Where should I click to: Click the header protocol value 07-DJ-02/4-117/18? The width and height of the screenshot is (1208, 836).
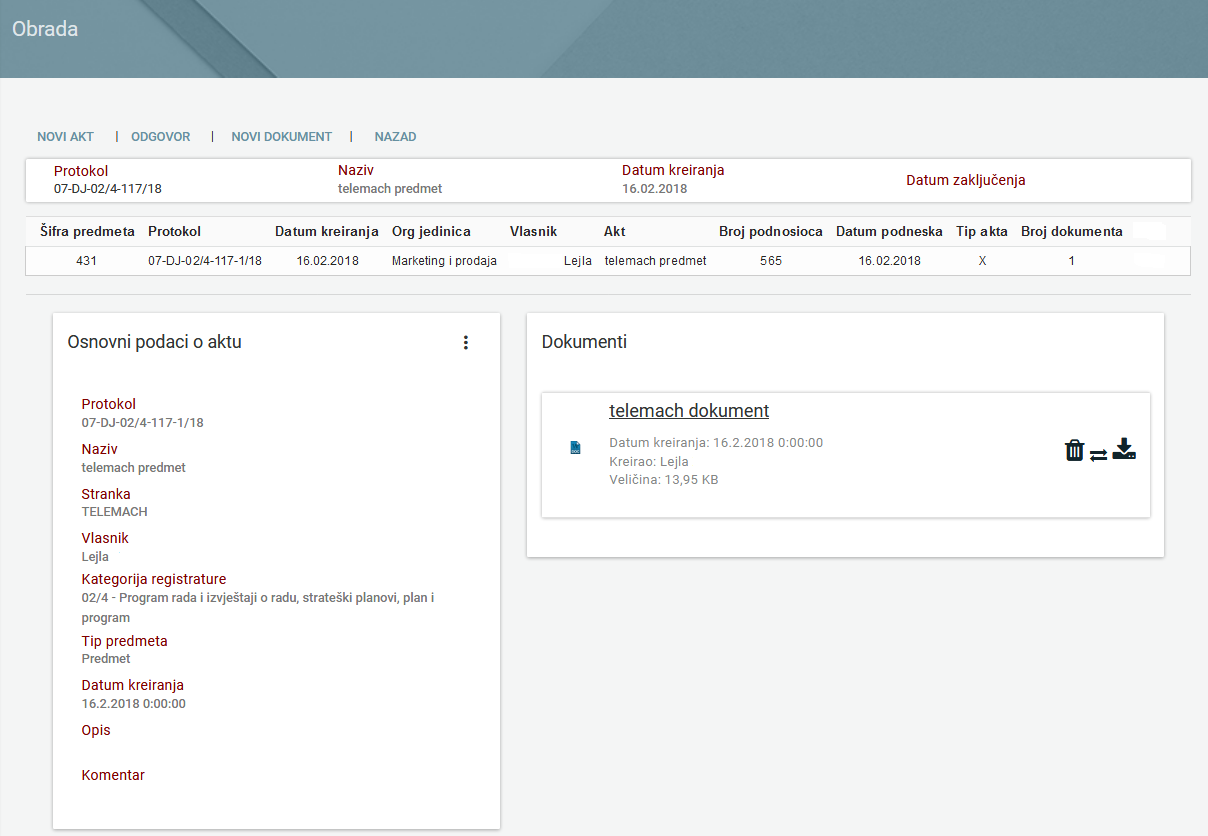point(108,188)
